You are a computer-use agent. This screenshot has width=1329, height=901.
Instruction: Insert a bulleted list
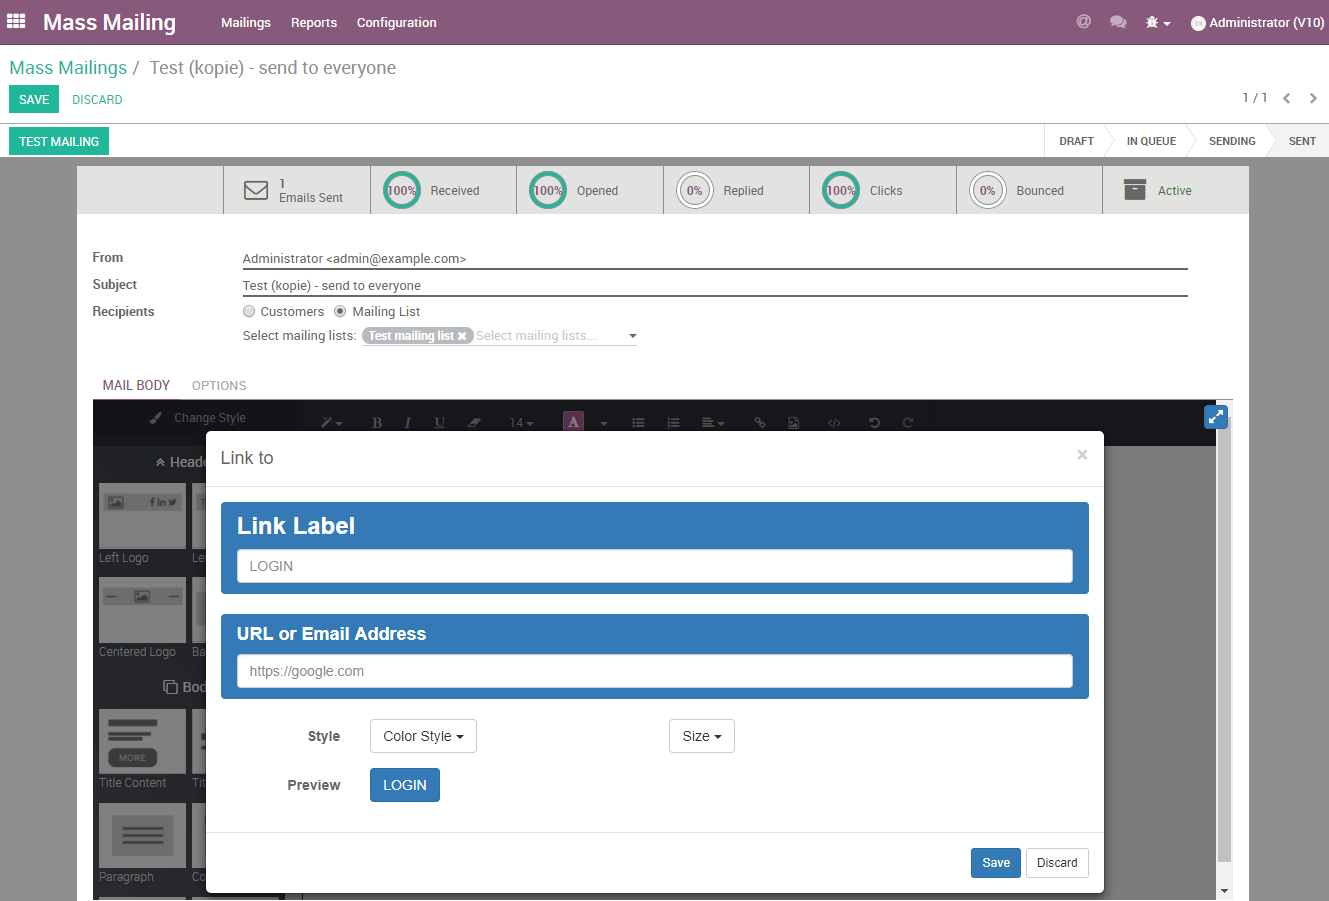click(x=639, y=422)
